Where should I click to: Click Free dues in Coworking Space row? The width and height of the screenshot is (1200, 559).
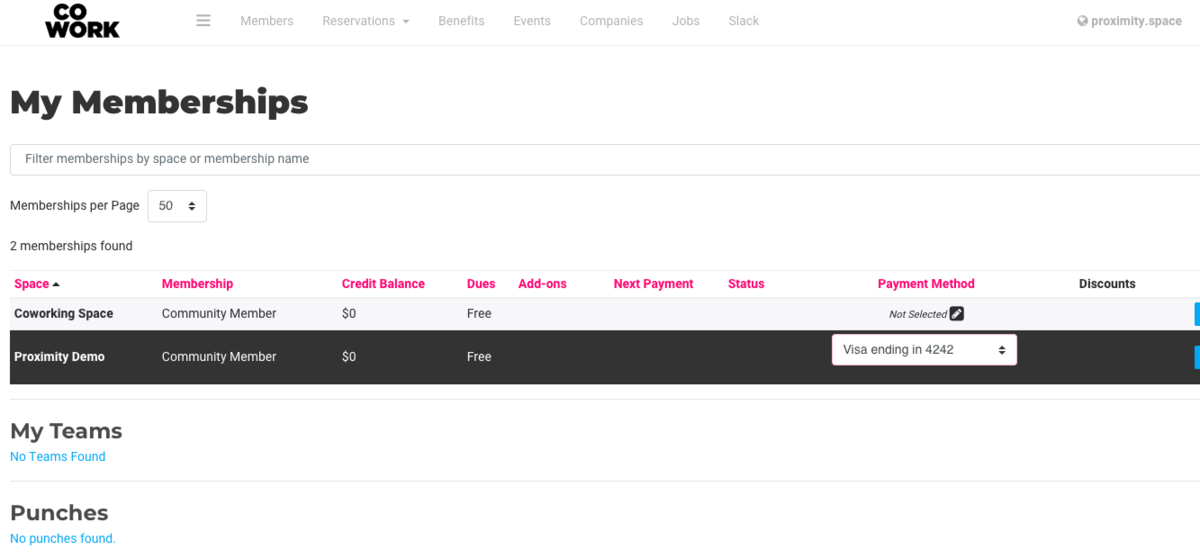click(479, 314)
